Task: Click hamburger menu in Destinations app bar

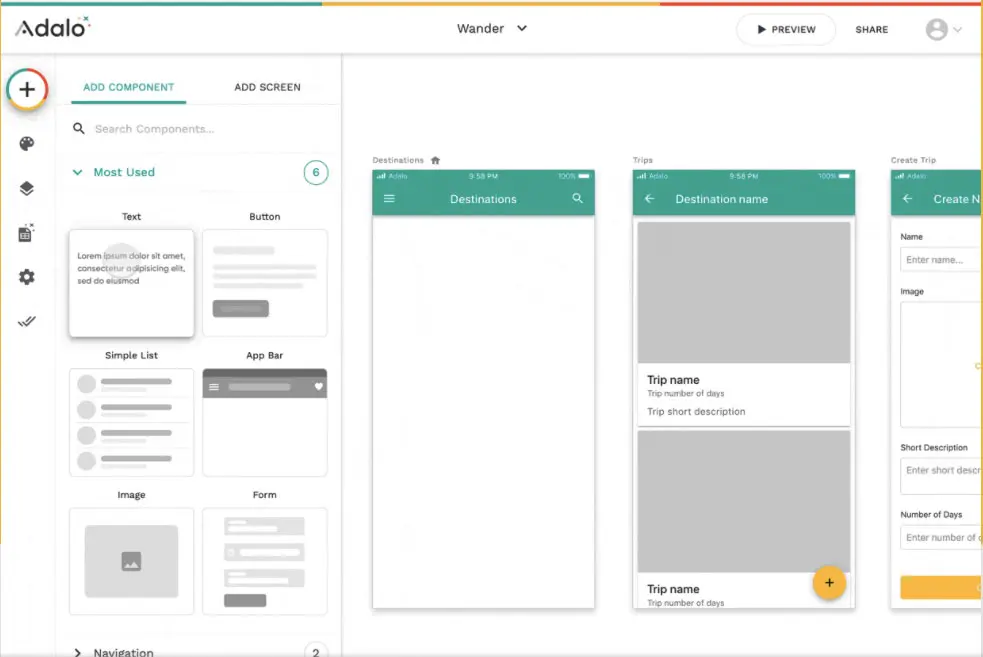Action: tap(389, 199)
